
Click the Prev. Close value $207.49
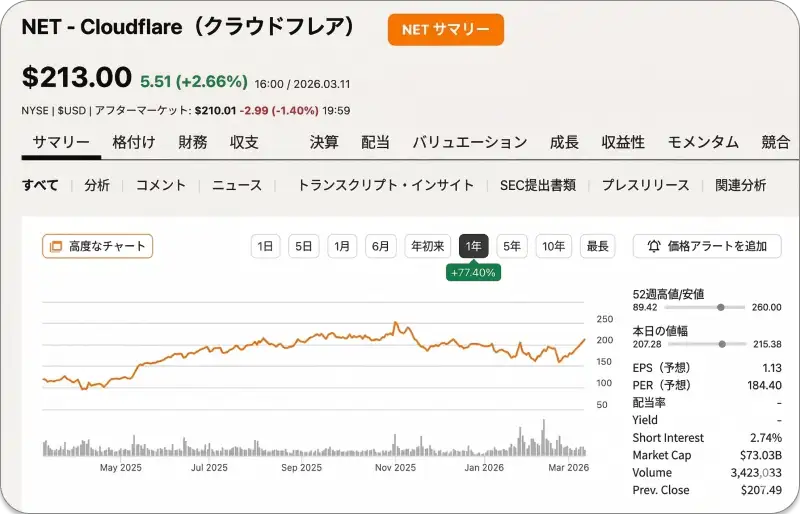click(761, 490)
